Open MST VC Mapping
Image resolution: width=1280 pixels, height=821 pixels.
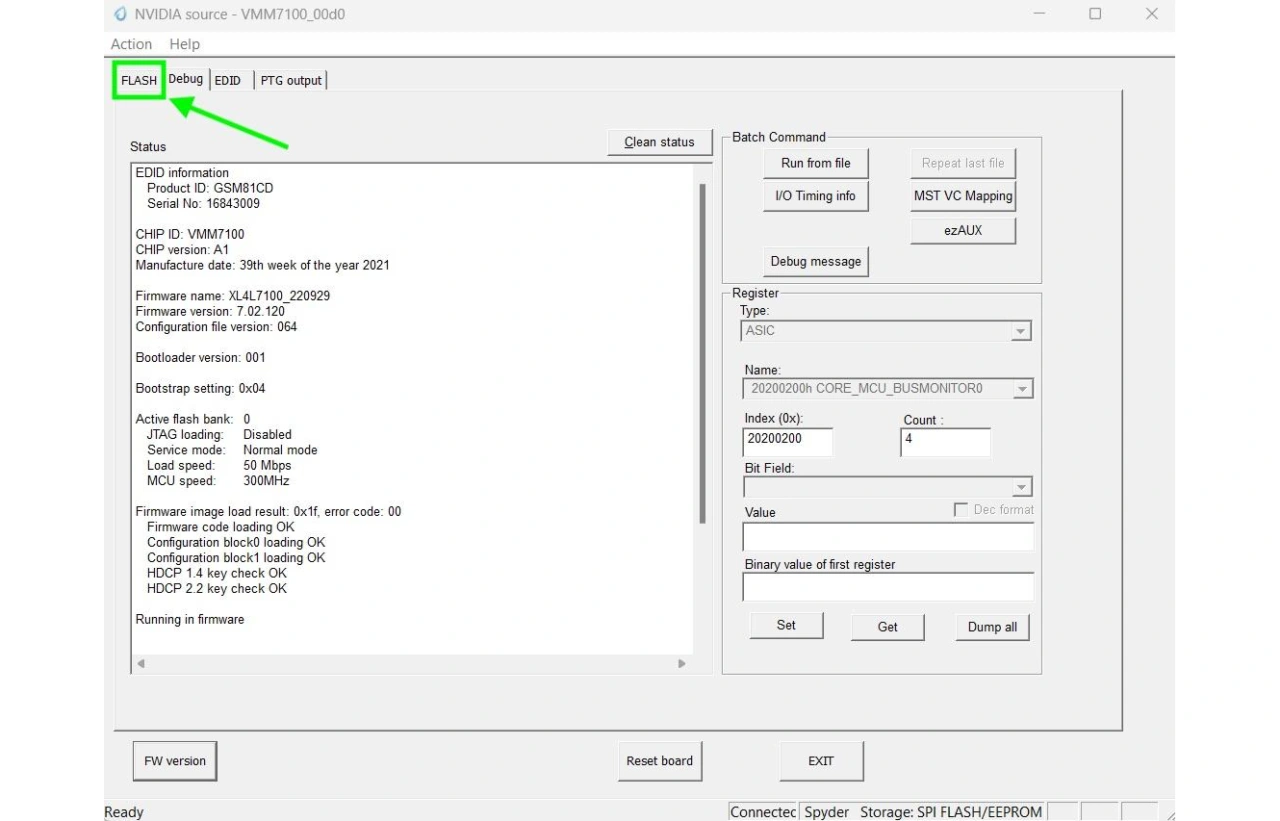pos(962,196)
